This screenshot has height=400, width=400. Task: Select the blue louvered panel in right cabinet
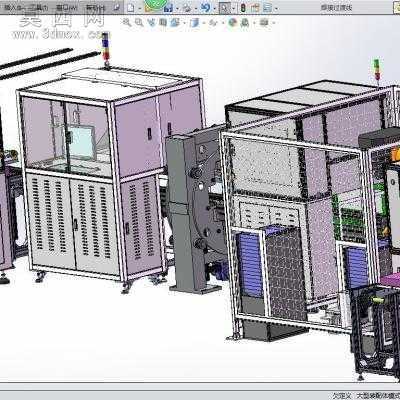[250, 265]
